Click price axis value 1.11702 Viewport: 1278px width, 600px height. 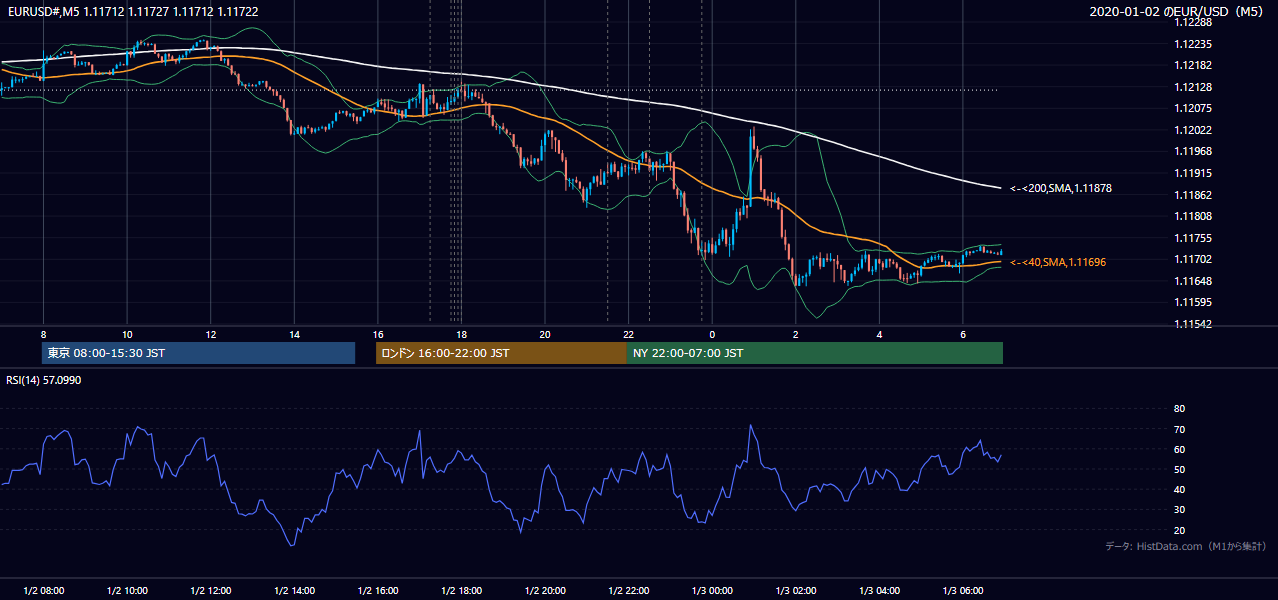coord(1194,259)
